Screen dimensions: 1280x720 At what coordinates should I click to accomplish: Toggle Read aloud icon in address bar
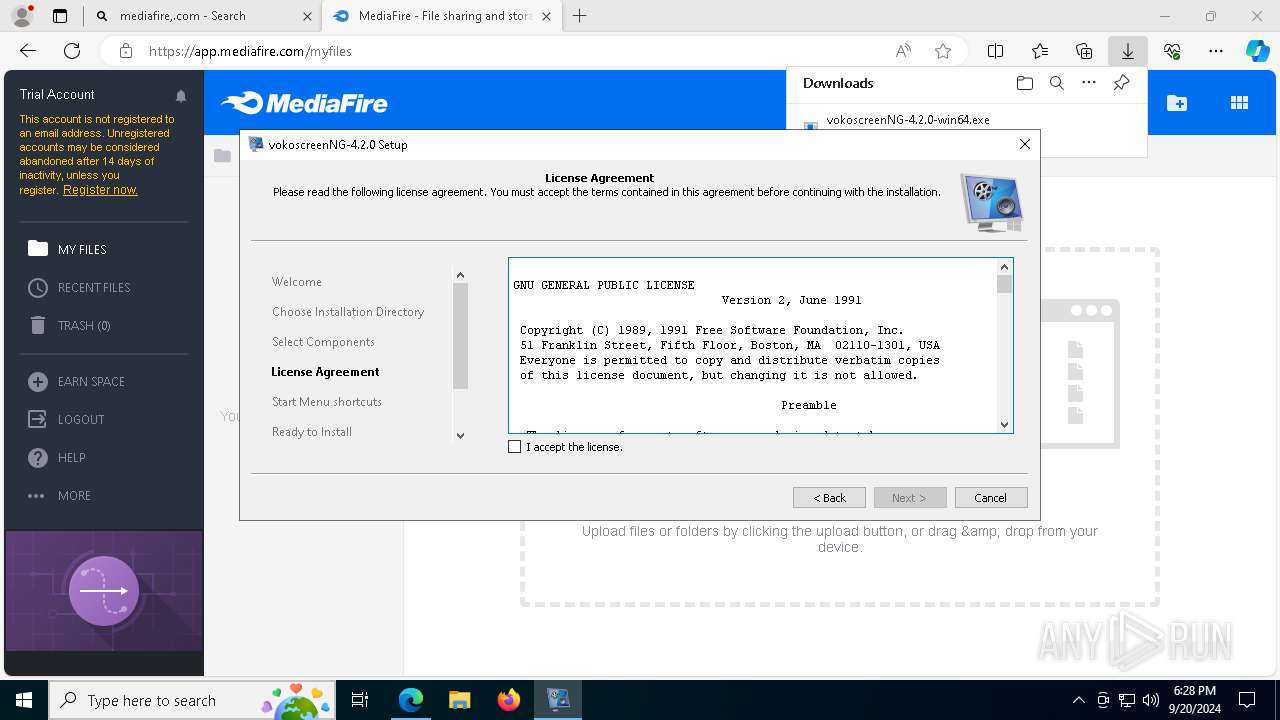point(903,51)
